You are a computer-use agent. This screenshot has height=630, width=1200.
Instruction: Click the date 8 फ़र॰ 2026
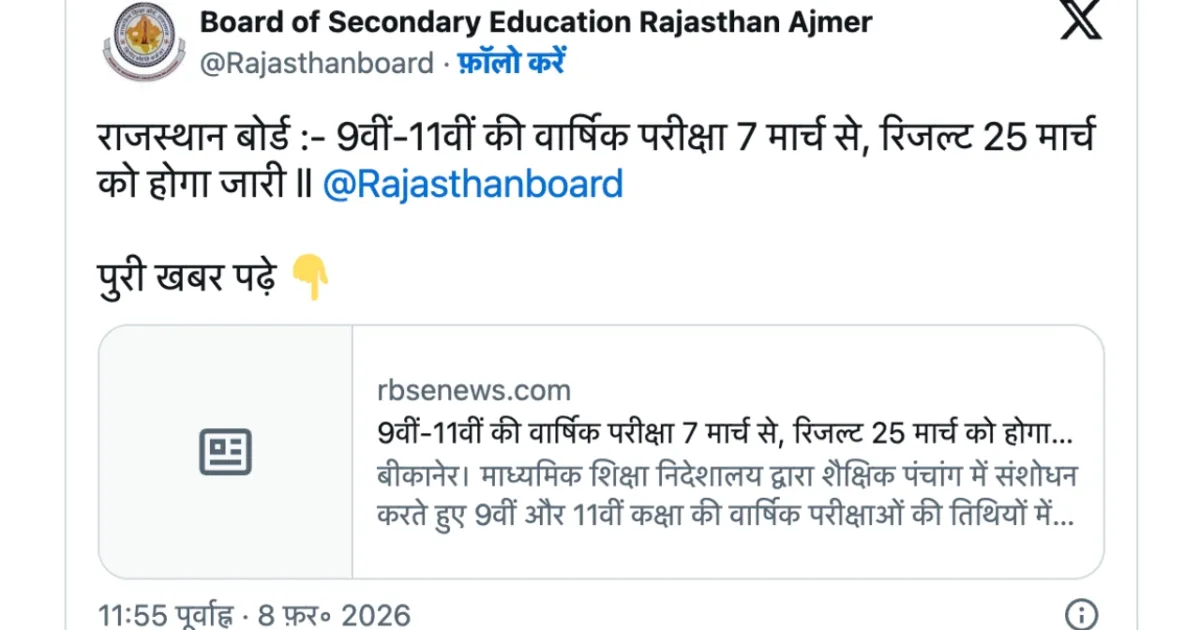click(x=333, y=614)
